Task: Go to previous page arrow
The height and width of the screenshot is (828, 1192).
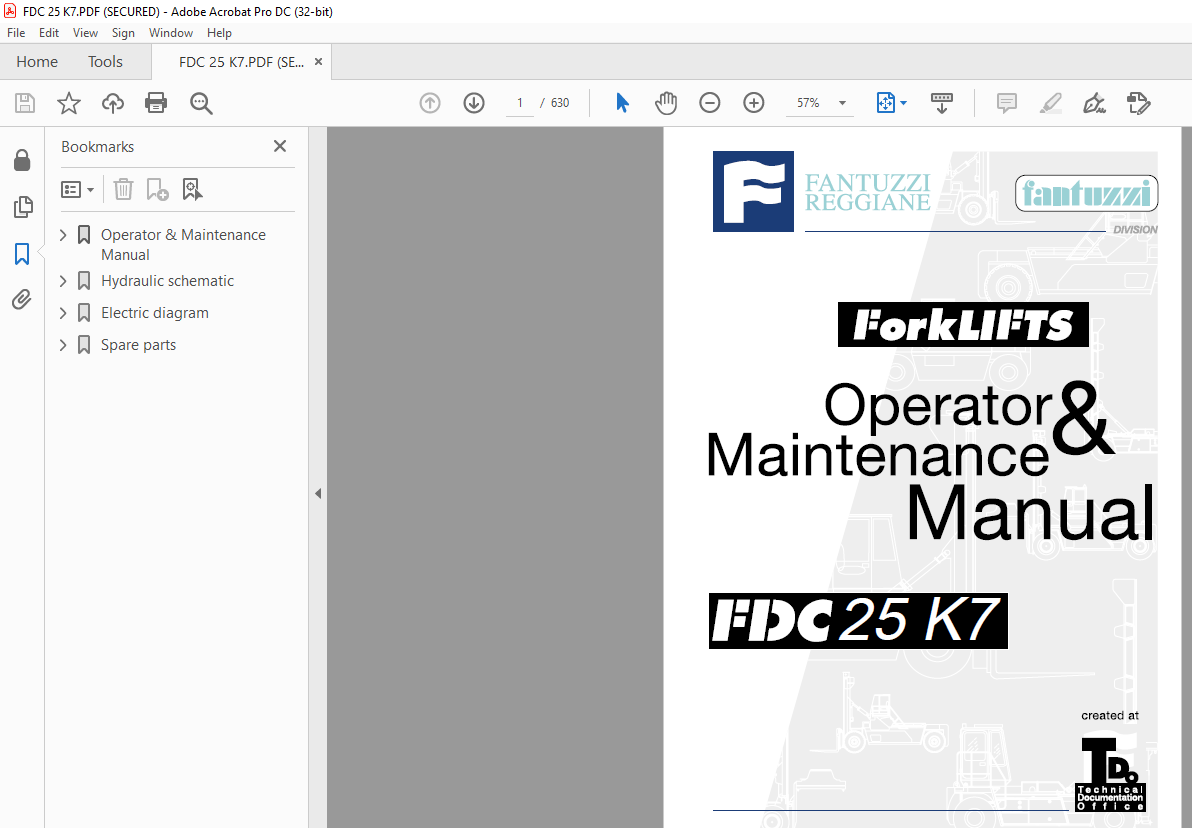Action: (430, 103)
